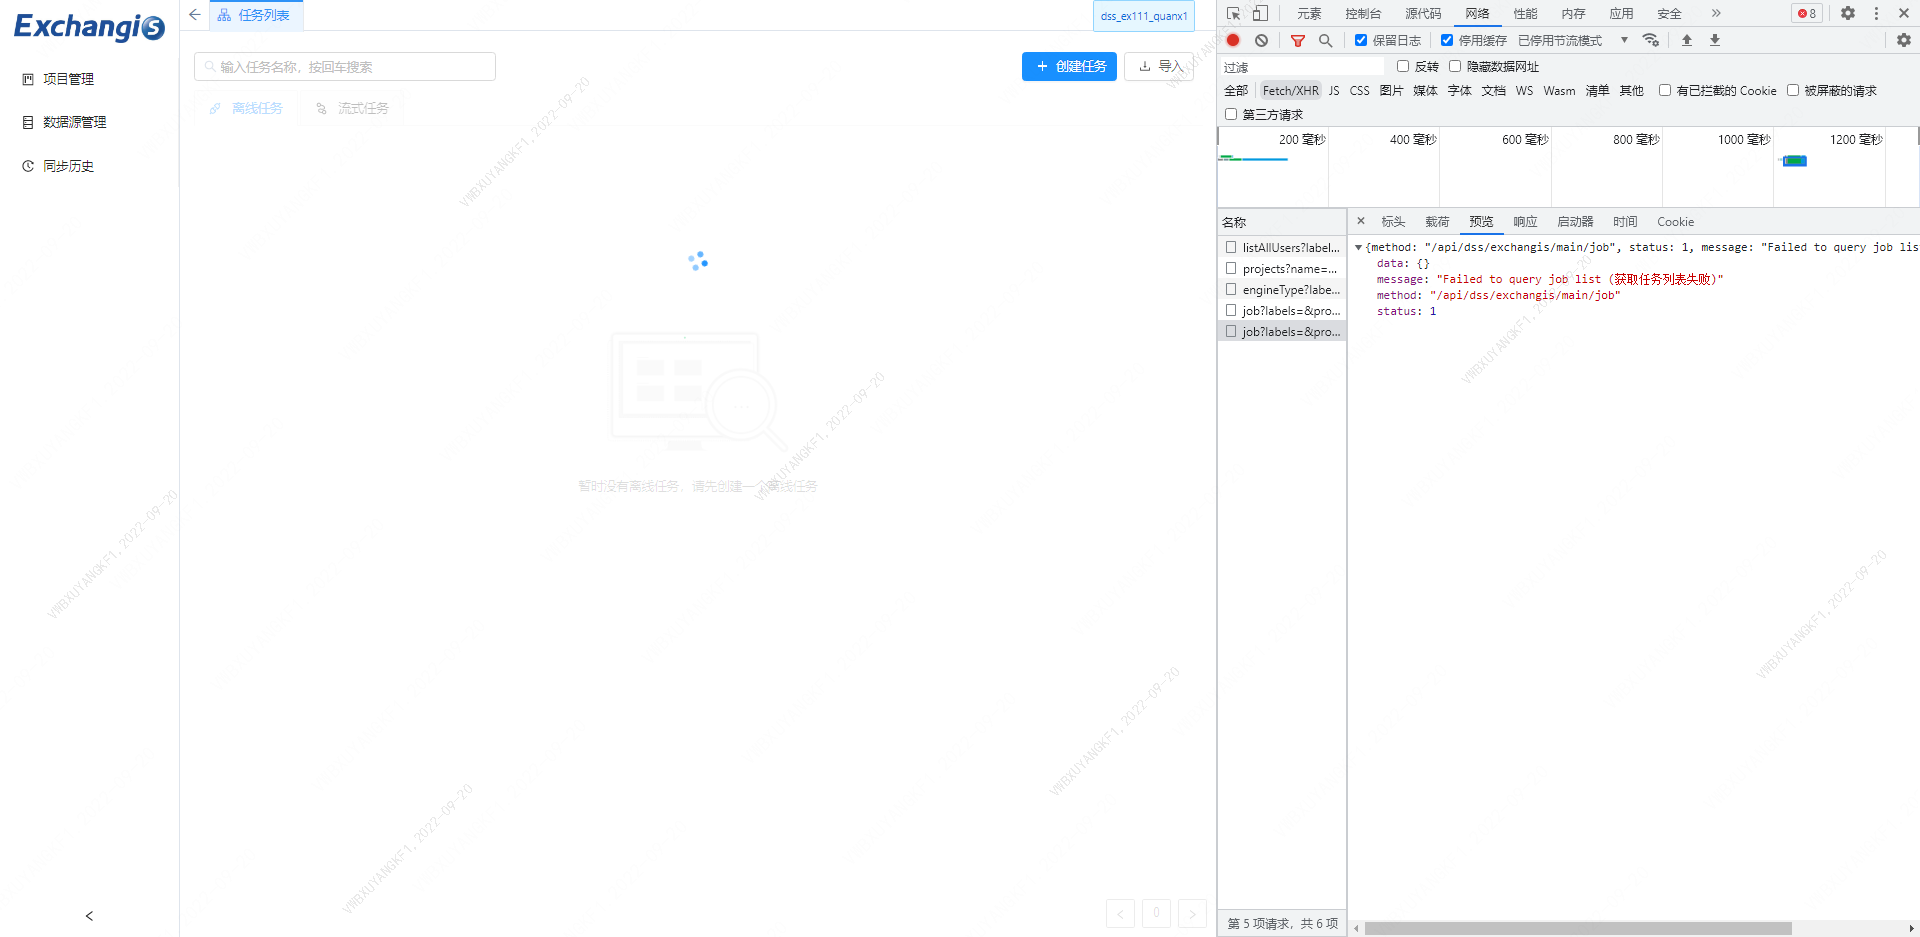This screenshot has width=1920, height=937.
Task: Switch to the 响应 tab
Action: [x=1525, y=221]
